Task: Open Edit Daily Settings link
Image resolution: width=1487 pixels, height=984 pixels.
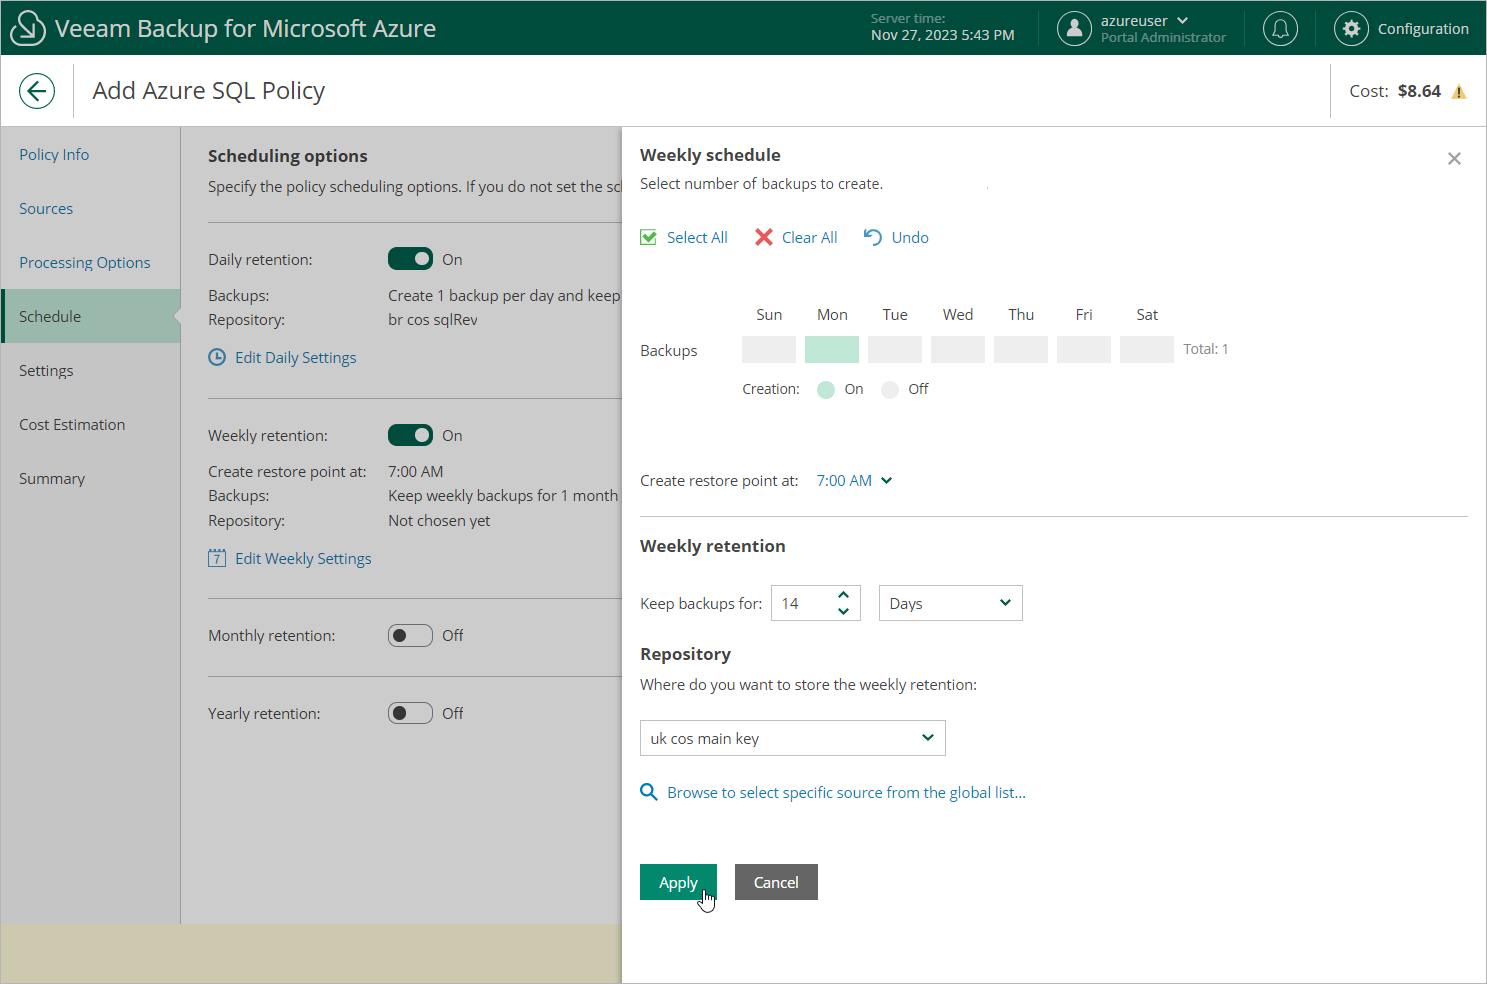Action: point(296,357)
